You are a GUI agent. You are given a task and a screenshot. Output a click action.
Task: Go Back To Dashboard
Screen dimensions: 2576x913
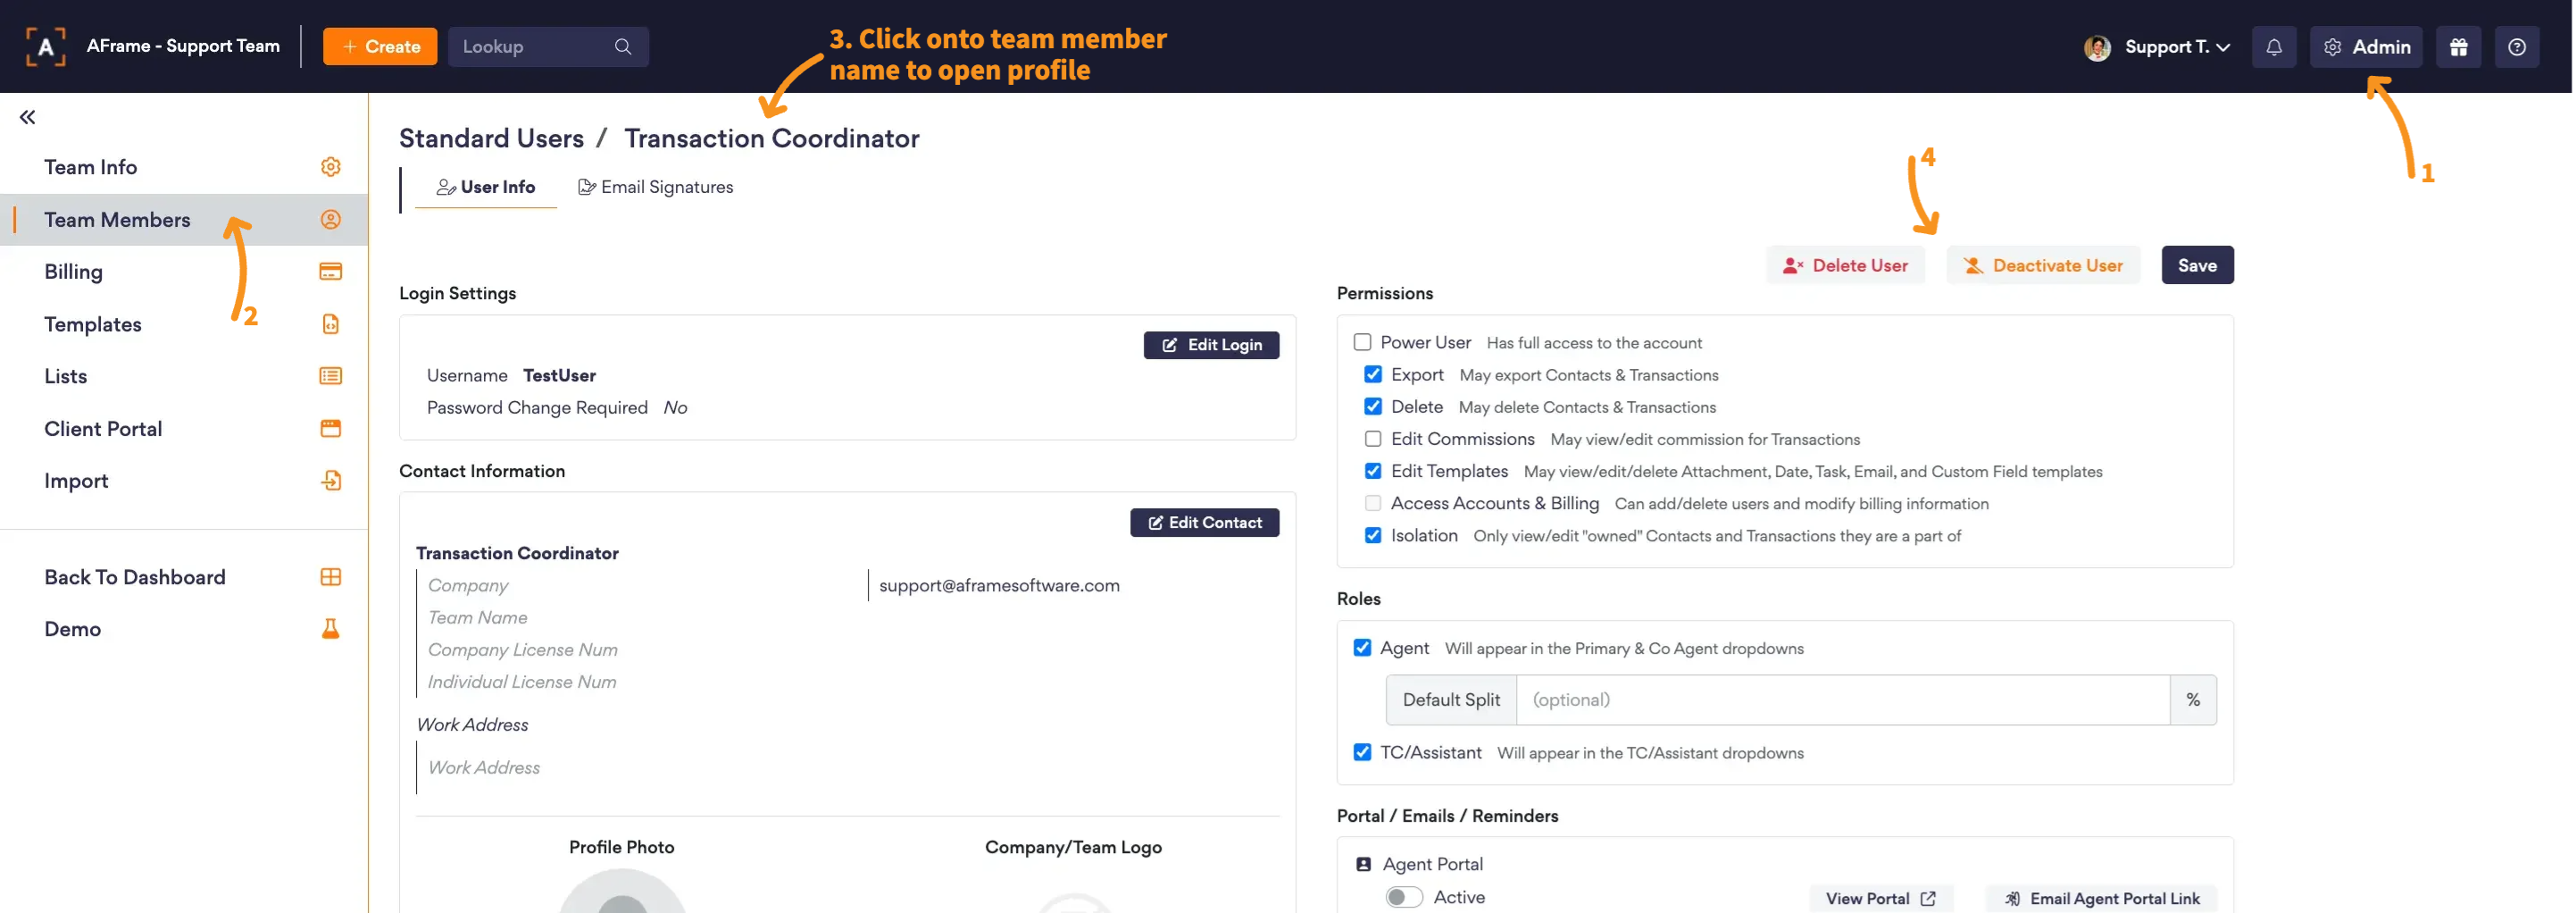tap(184, 577)
